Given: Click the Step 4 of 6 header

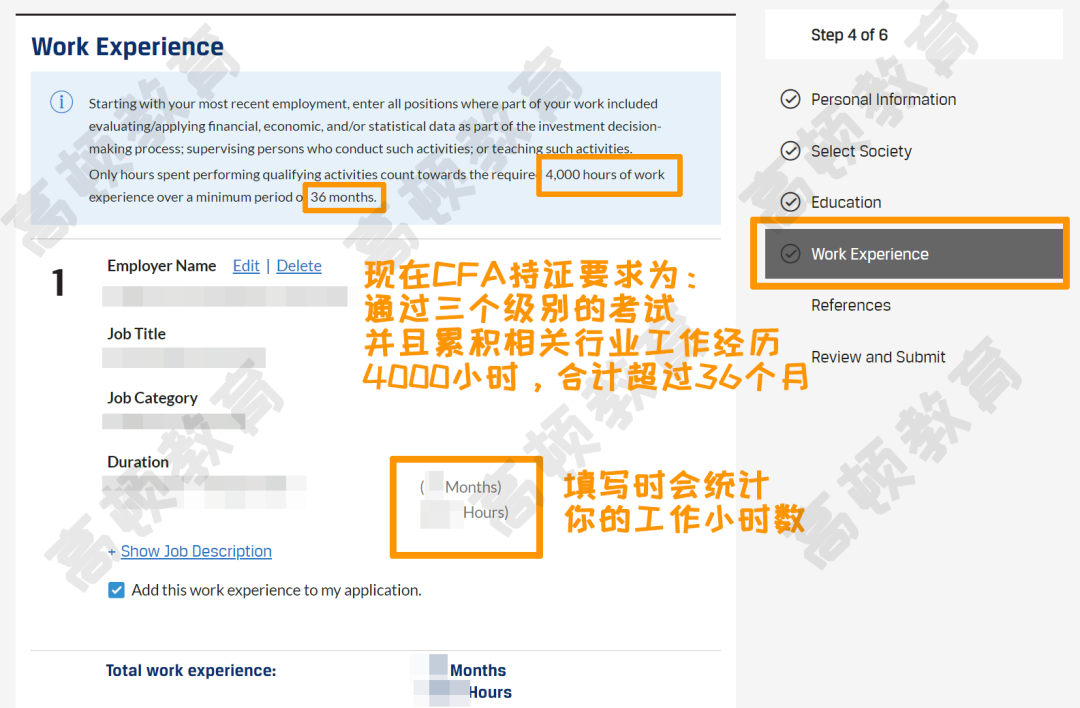Looking at the screenshot, I should (849, 35).
